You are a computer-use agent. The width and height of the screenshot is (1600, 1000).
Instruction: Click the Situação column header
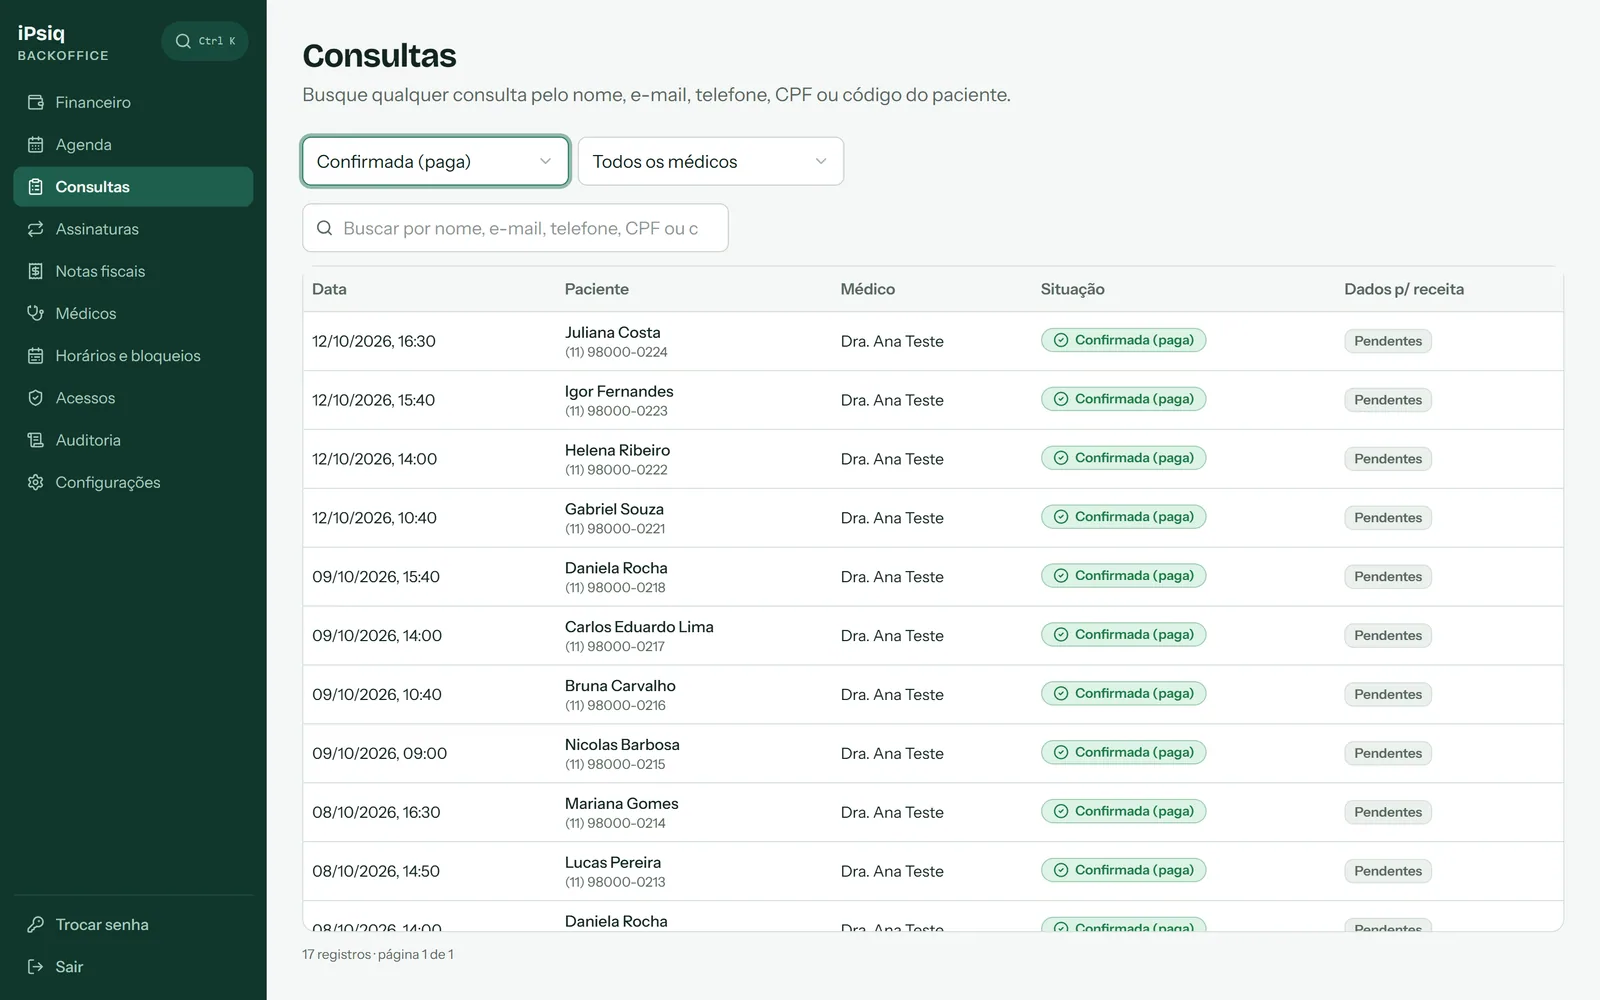pyautogui.click(x=1072, y=289)
